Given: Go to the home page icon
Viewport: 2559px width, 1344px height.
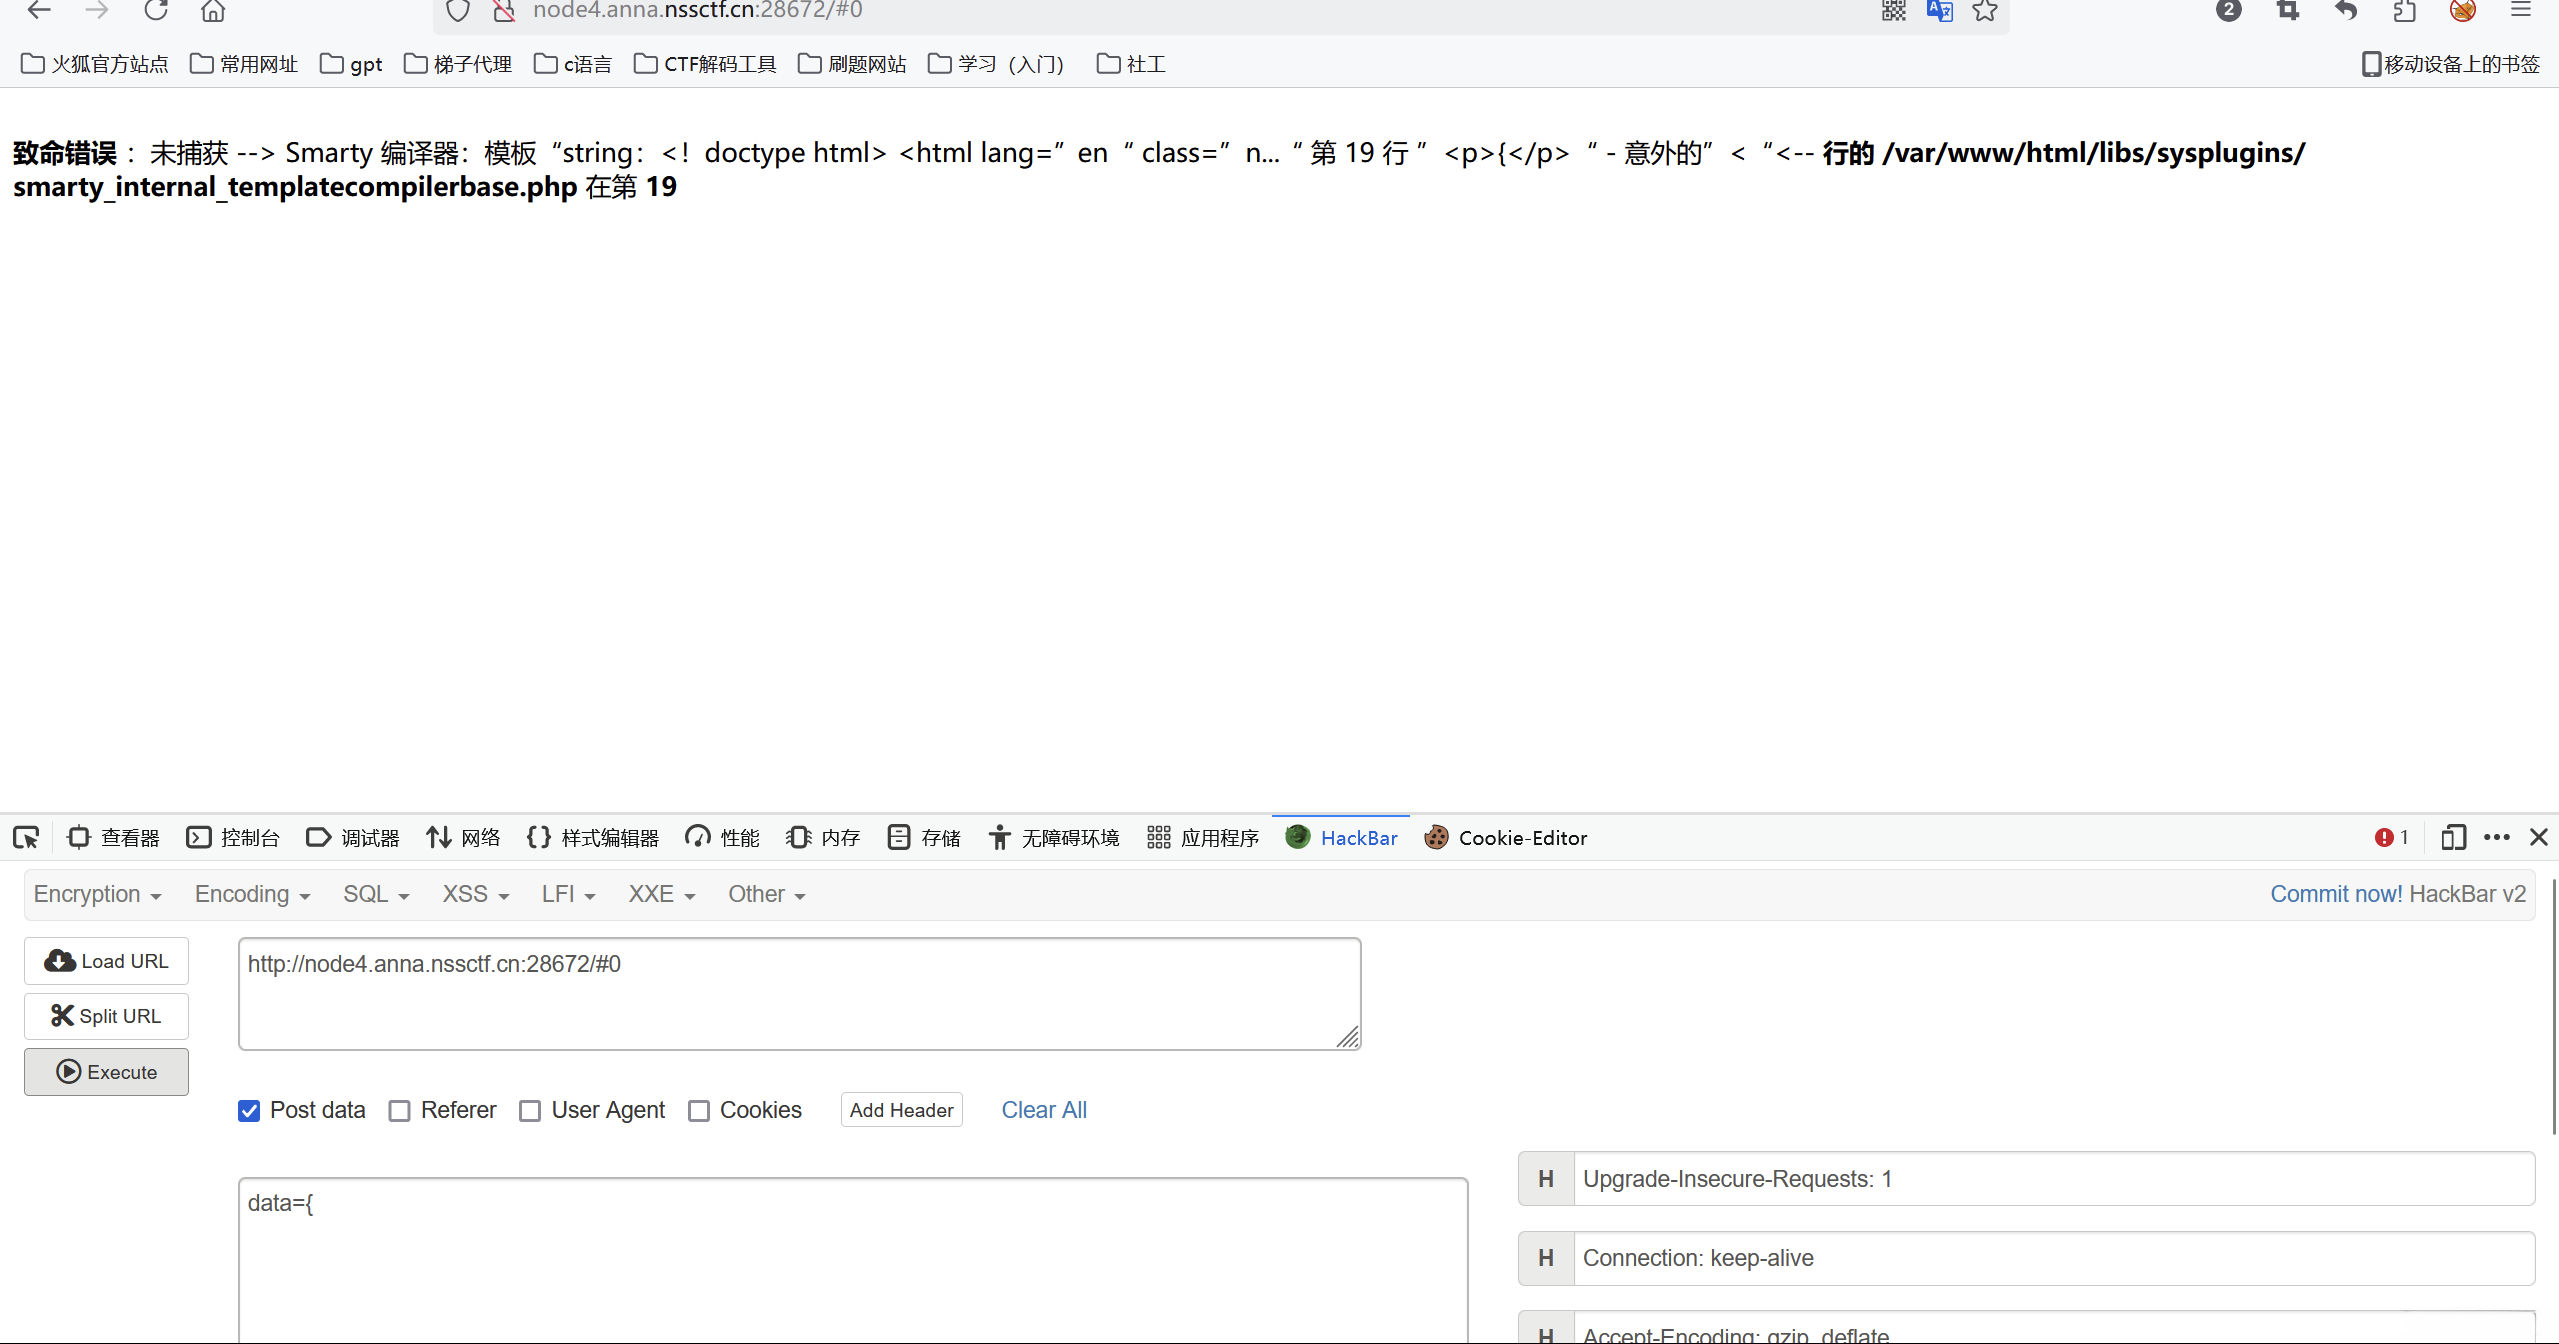Looking at the screenshot, I should (213, 11).
